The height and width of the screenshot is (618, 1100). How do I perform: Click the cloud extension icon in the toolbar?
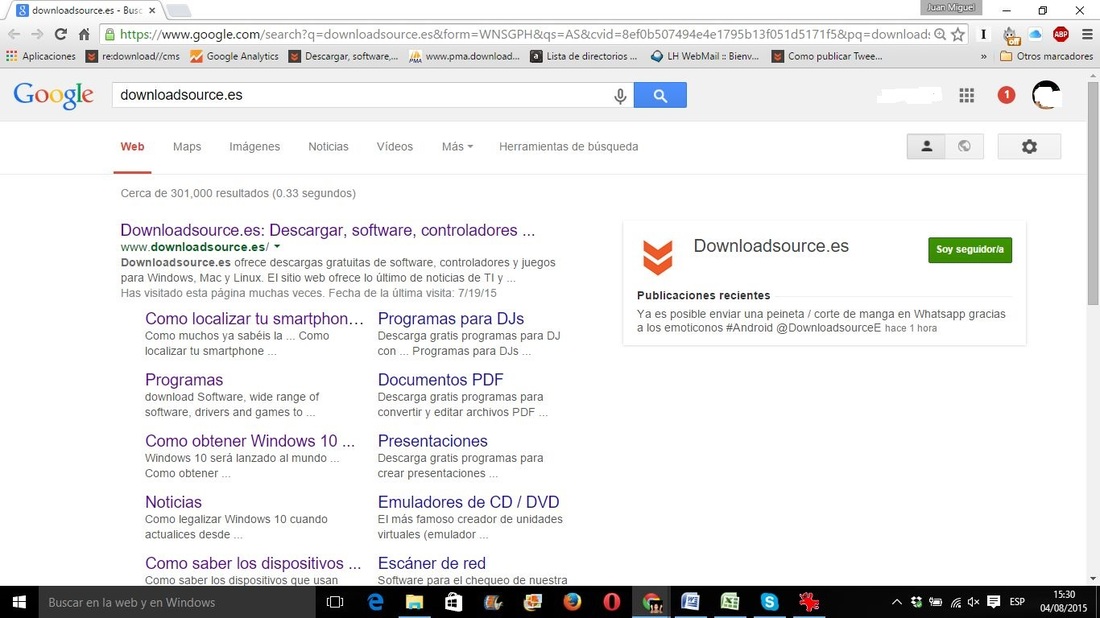point(1035,34)
